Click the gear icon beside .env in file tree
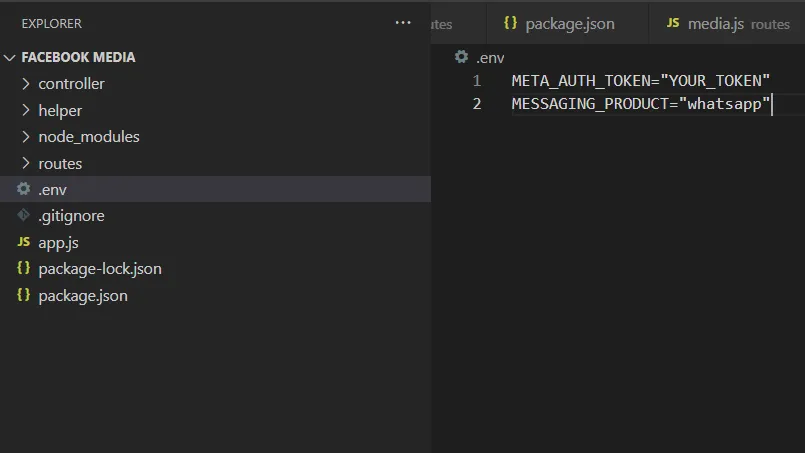This screenshot has height=453, width=805. click(24, 189)
